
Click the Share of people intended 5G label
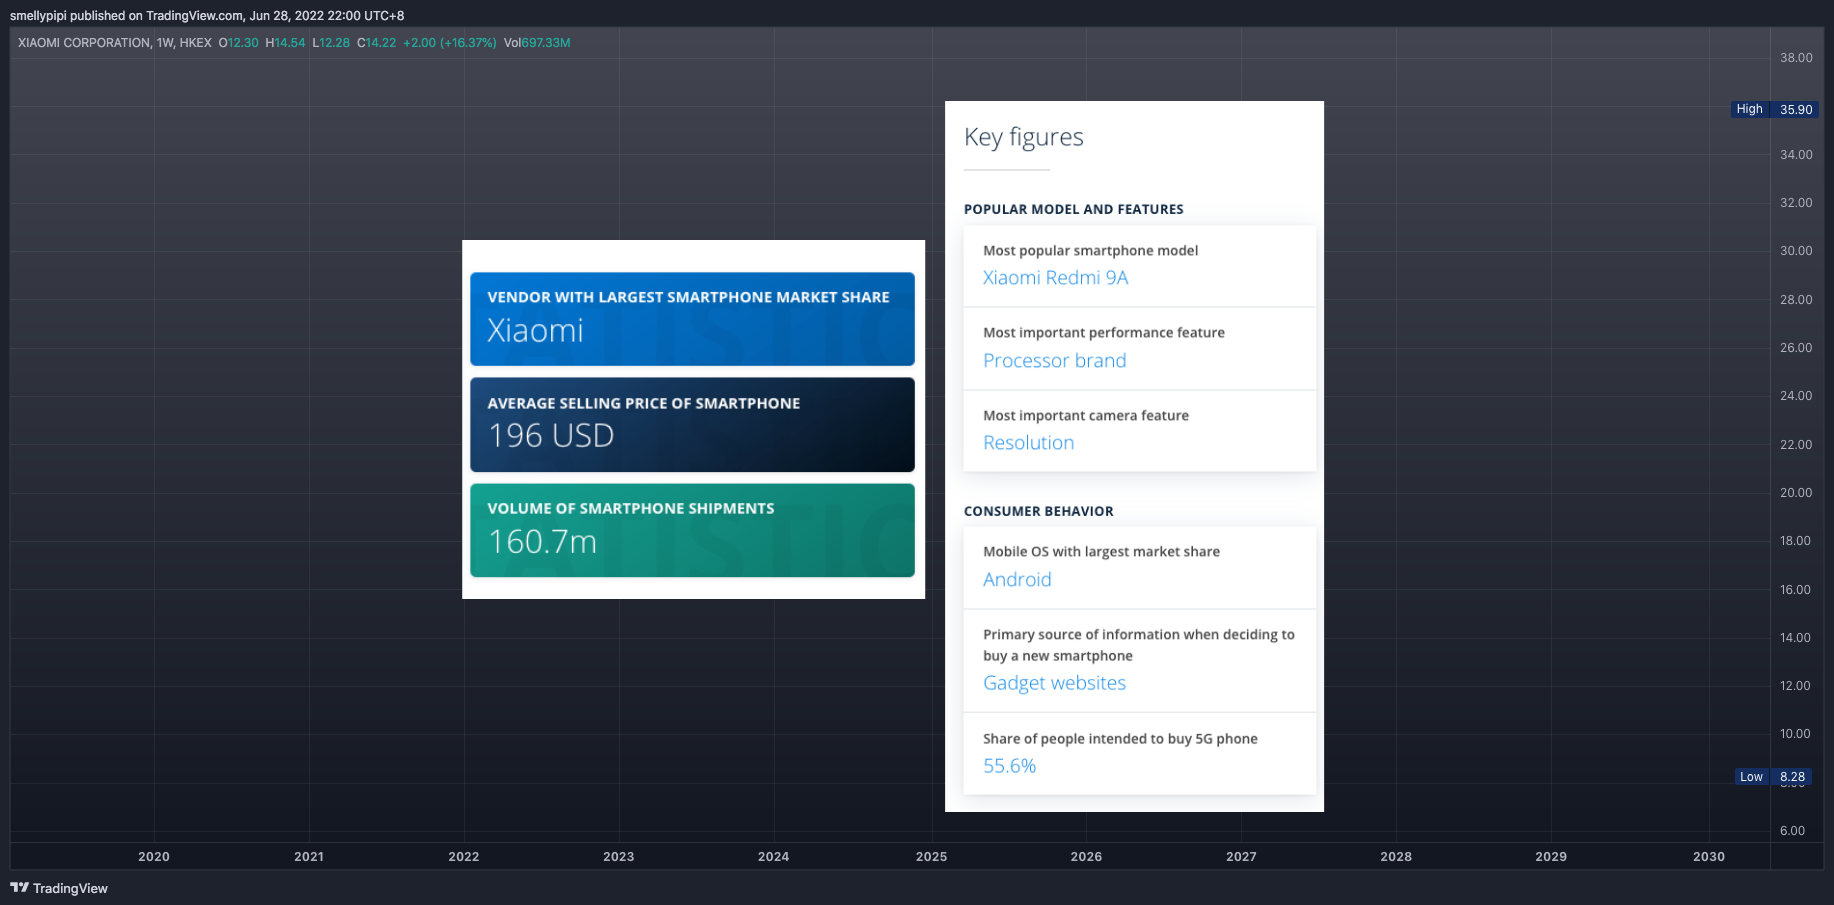[x=1120, y=739]
